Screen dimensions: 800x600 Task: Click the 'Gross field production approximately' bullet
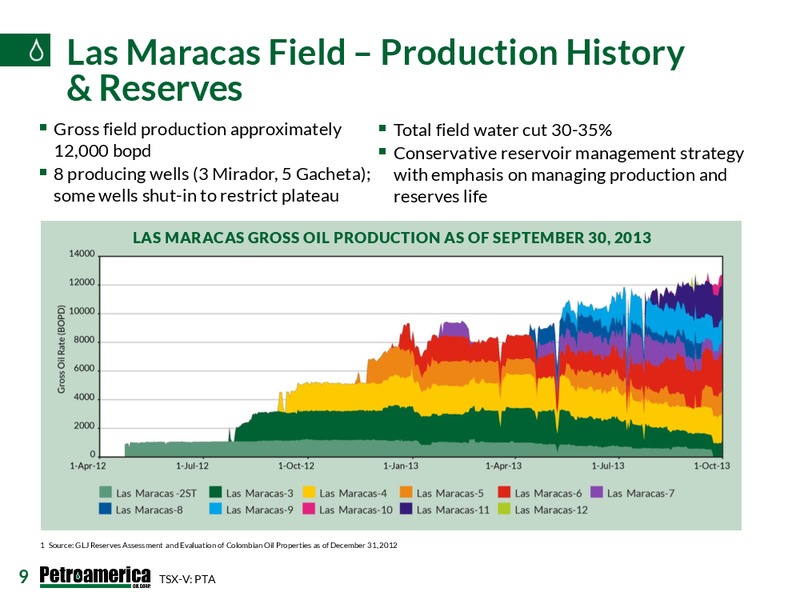point(197,140)
